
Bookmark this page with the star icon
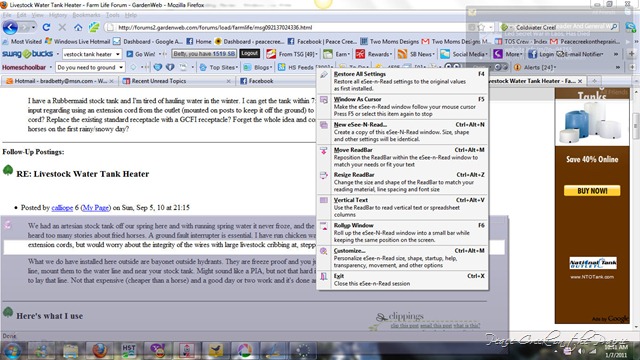[x=482, y=27]
